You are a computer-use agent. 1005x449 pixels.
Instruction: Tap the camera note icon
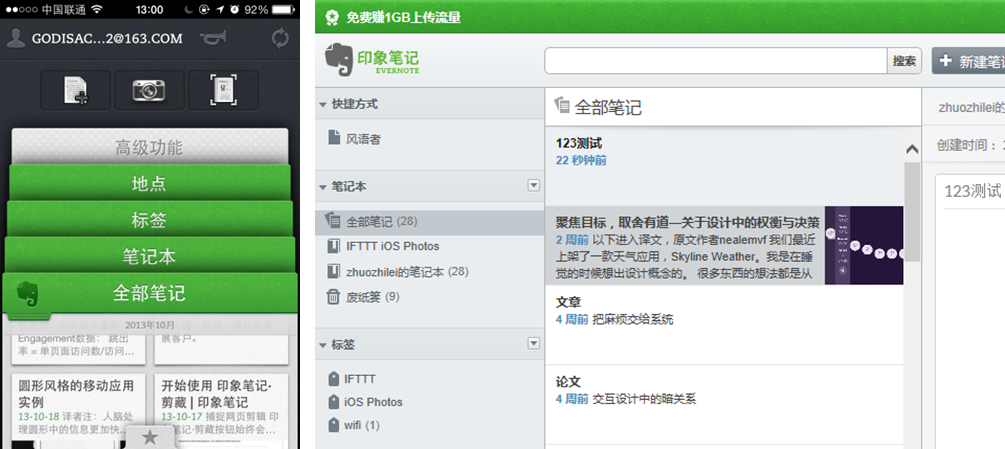point(149,90)
